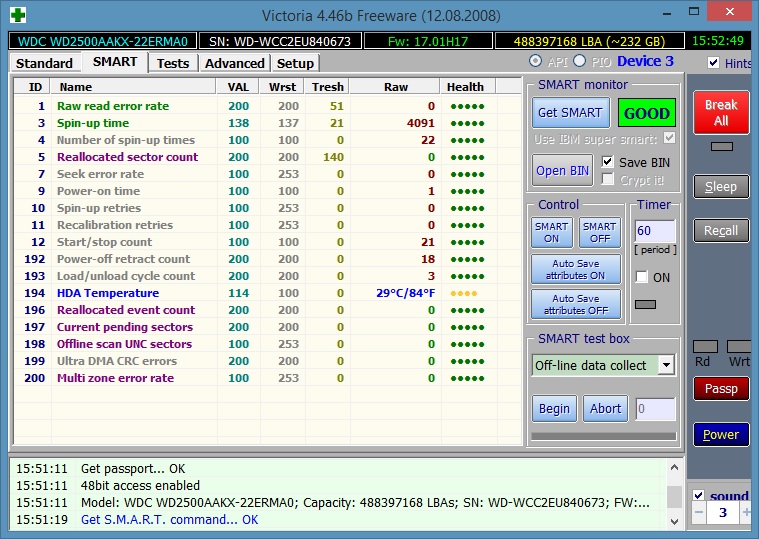Click the Wrst column header
Screen dimensions: 759x539
click(281, 87)
